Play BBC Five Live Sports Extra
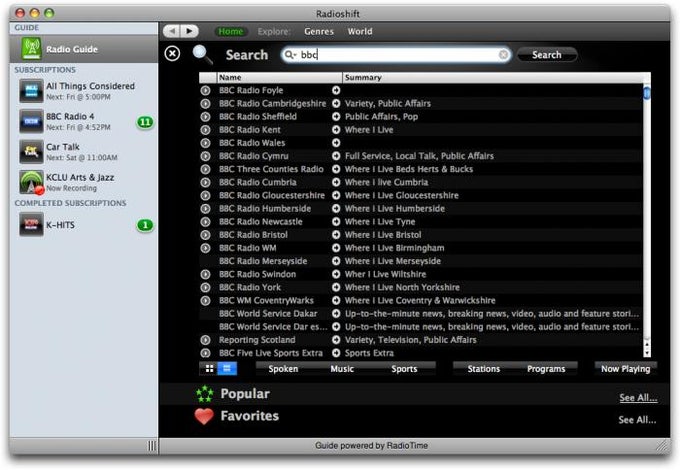The image size is (680, 470). click(x=206, y=353)
